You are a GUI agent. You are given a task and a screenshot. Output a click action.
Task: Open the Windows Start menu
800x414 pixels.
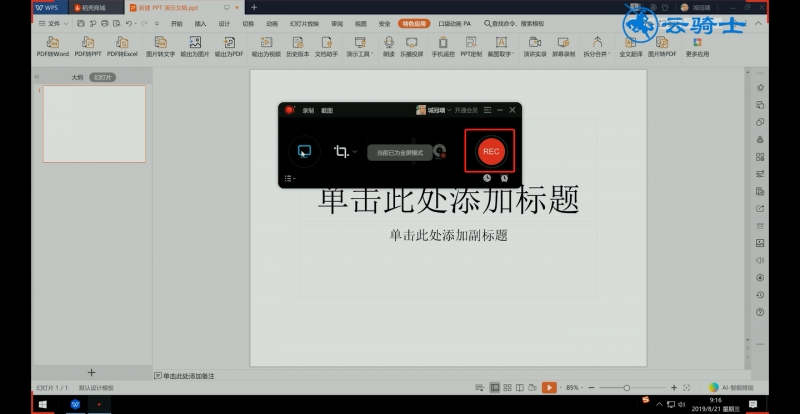coord(43,405)
